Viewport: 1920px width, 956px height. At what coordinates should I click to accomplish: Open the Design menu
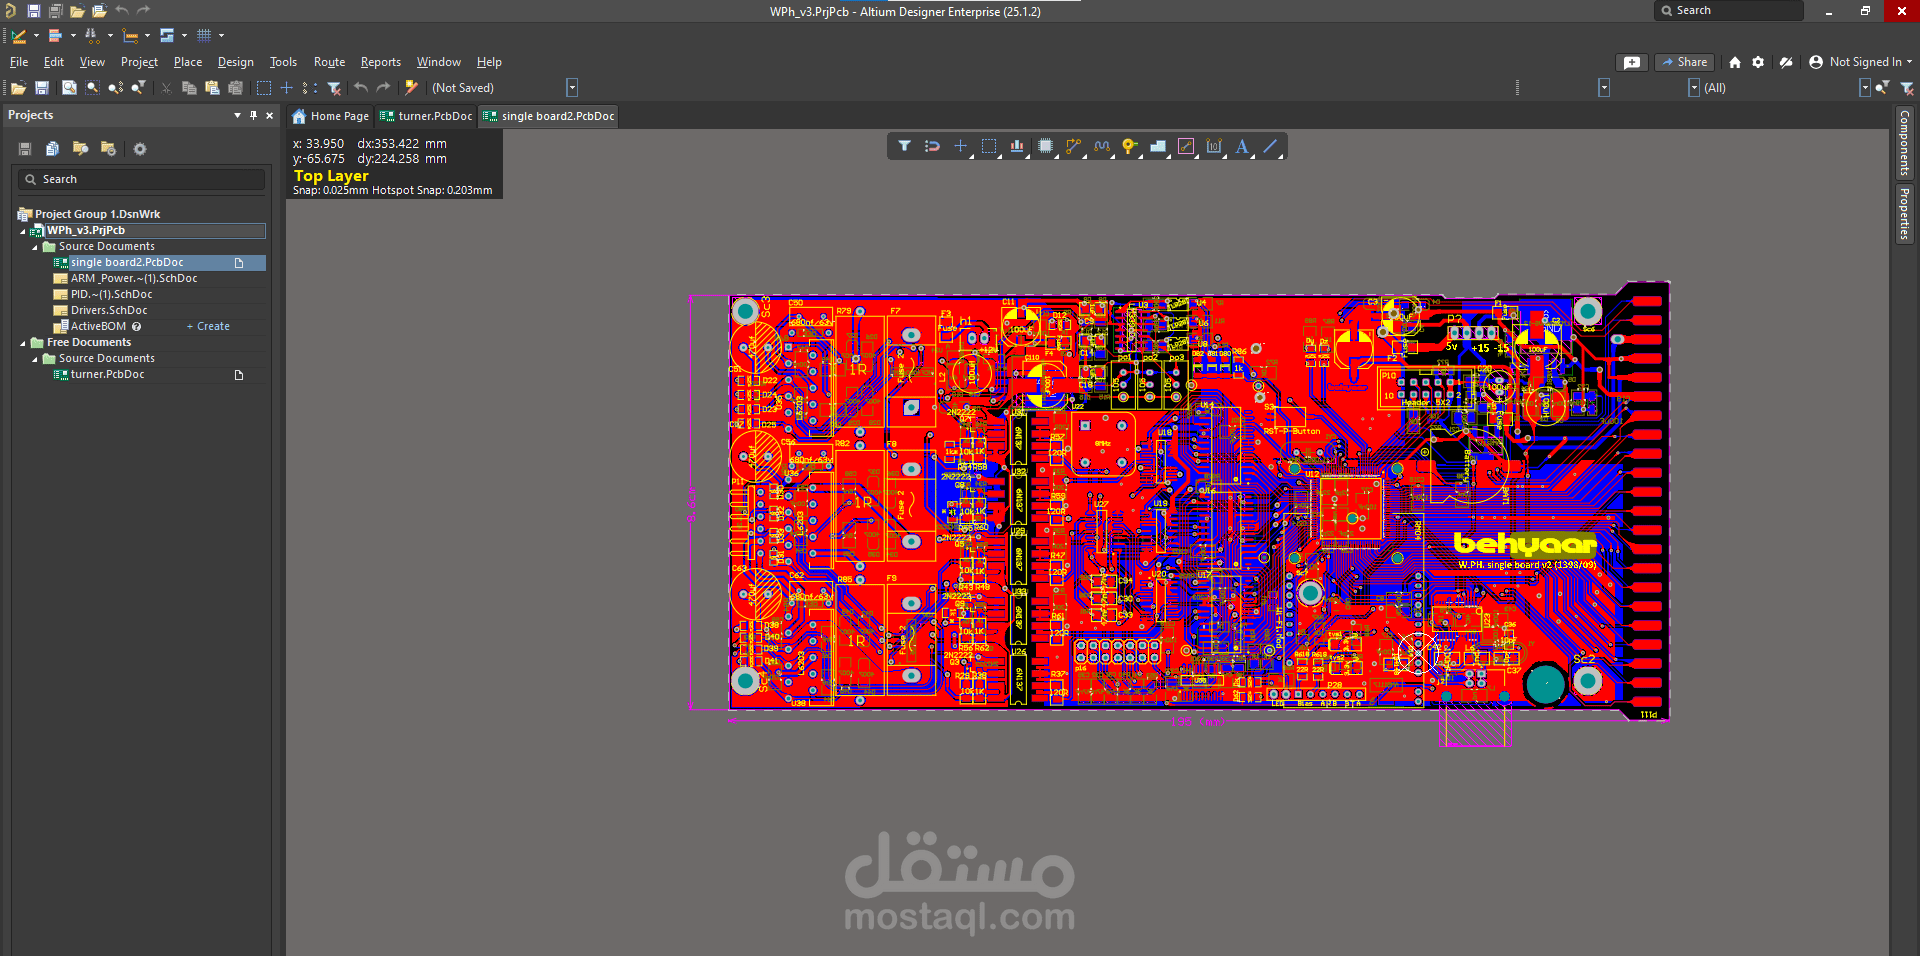tap(236, 62)
